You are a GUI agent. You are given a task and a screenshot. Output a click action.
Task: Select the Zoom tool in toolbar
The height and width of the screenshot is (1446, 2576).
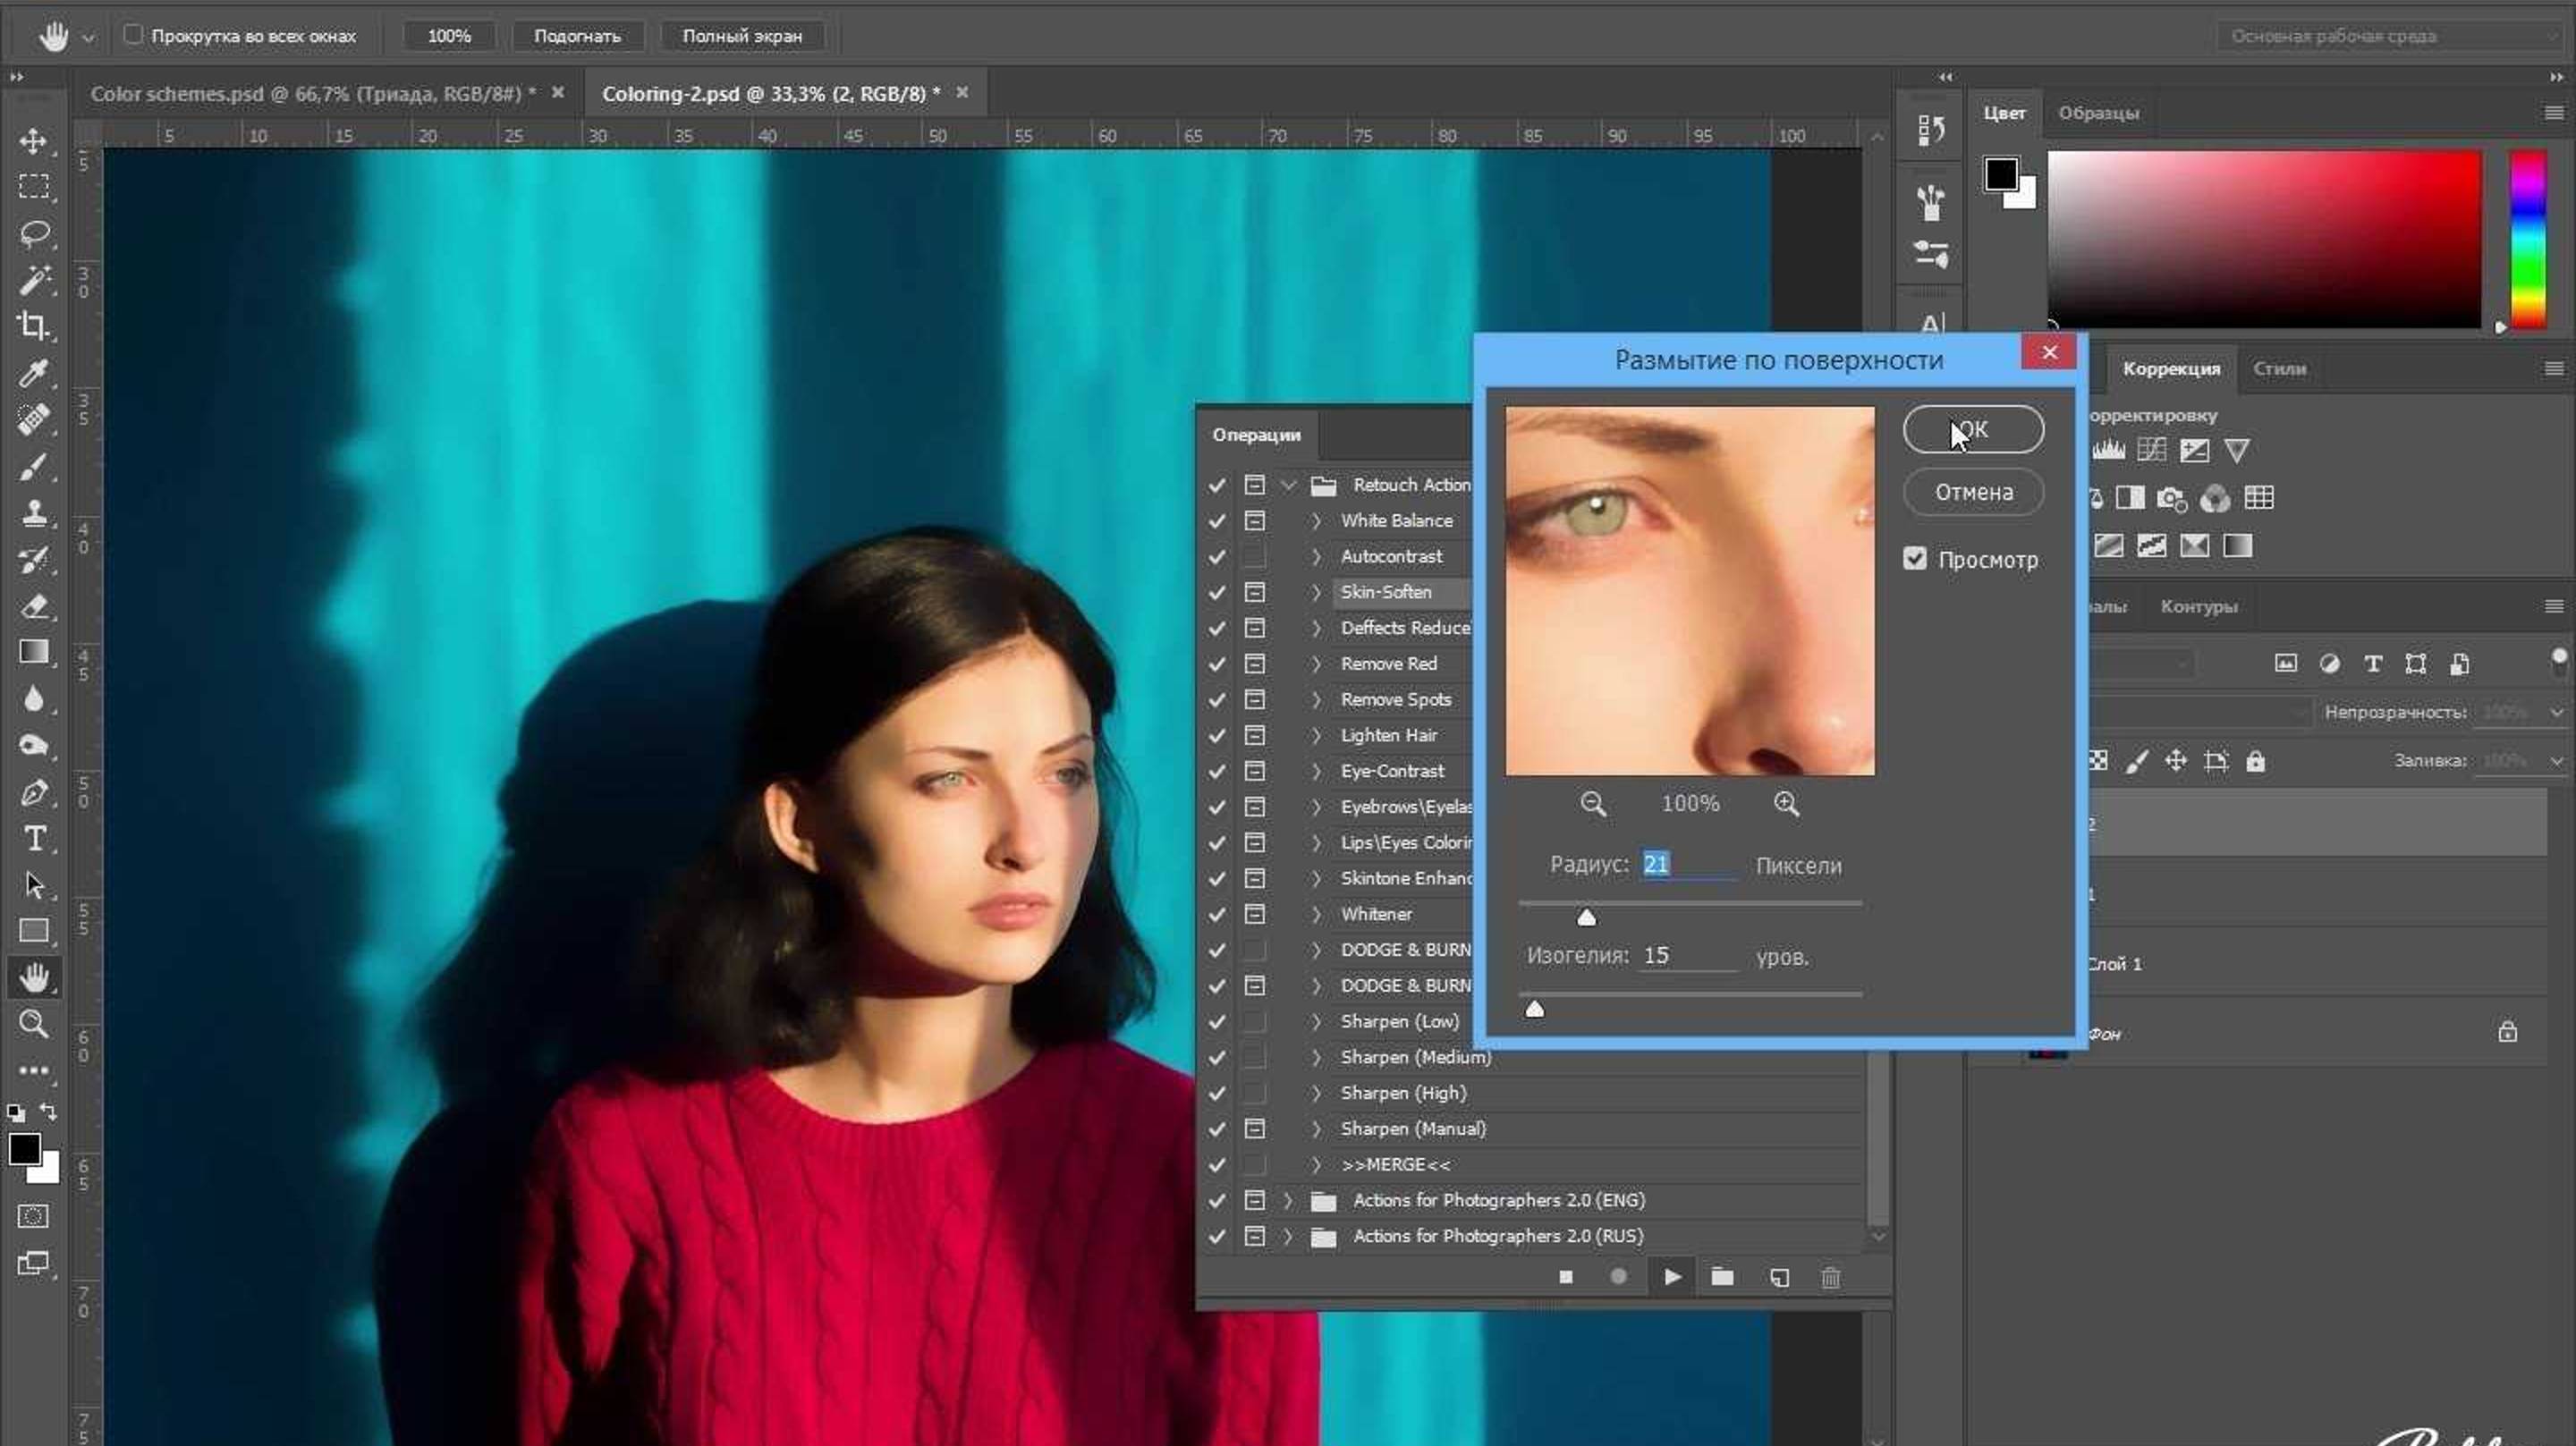point(33,1023)
